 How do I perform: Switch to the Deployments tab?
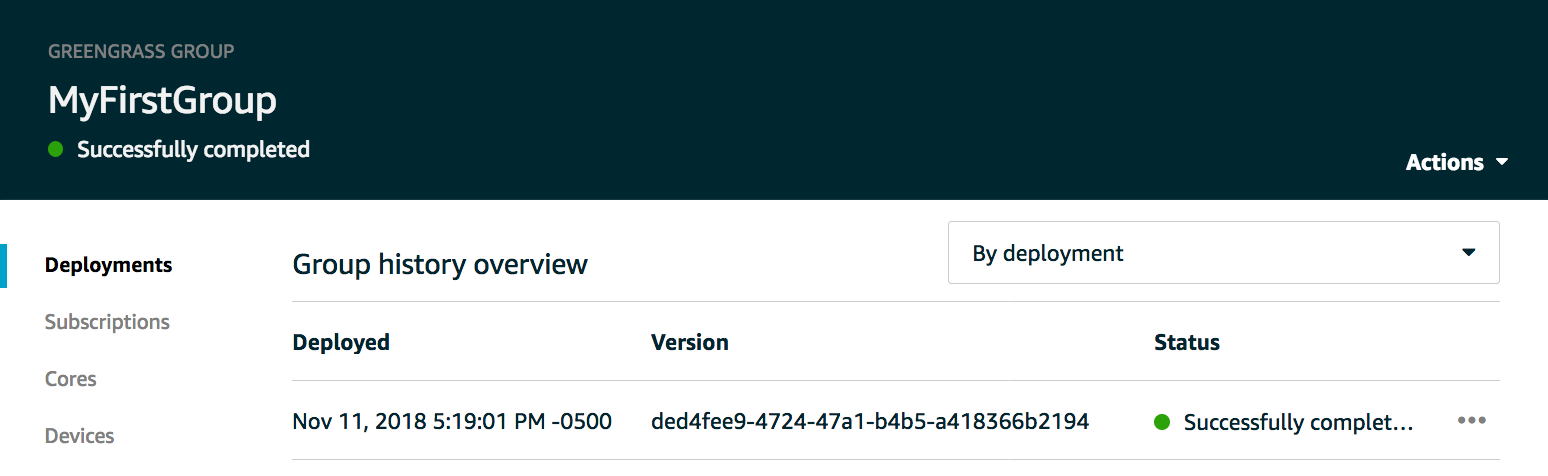point(108,265)
